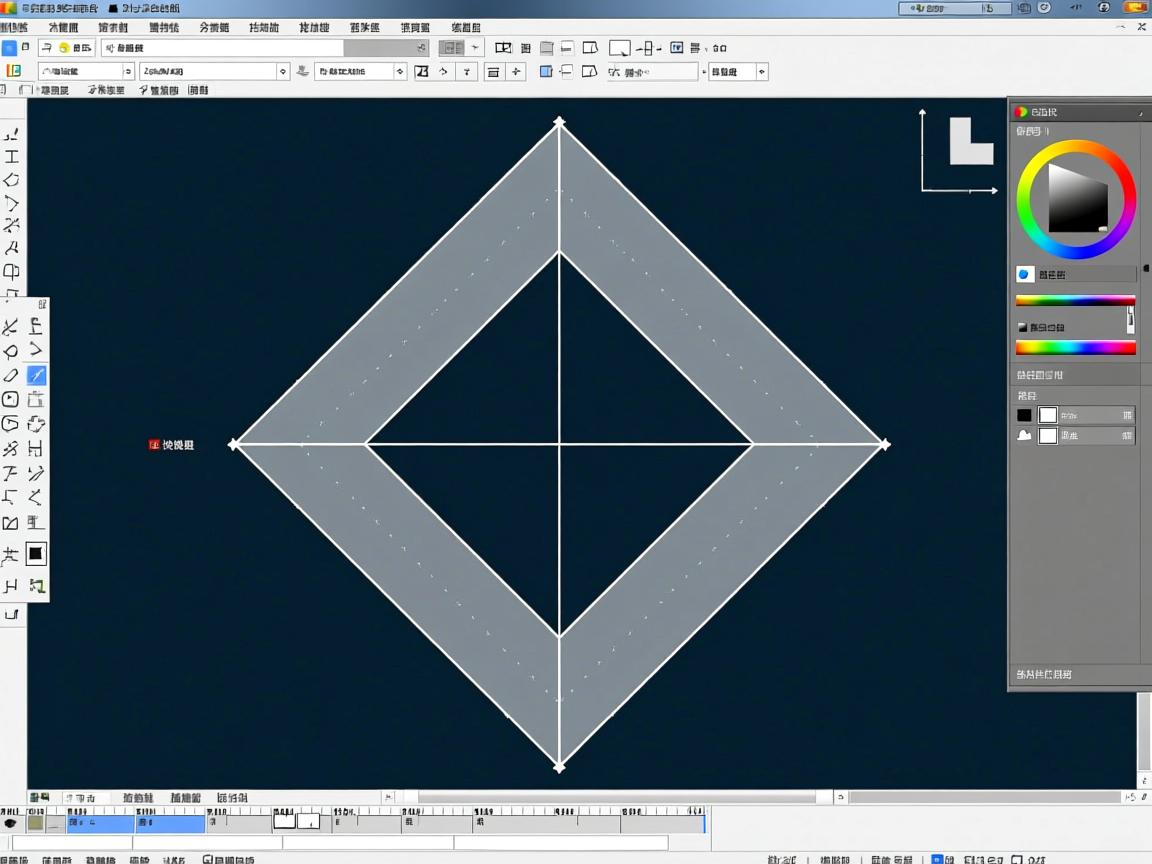Image resolution: width=1152 pixels, height=864 pixels.
Task: Select the highlighted blue brush tool in floating palette
Action: pos(36,375)
